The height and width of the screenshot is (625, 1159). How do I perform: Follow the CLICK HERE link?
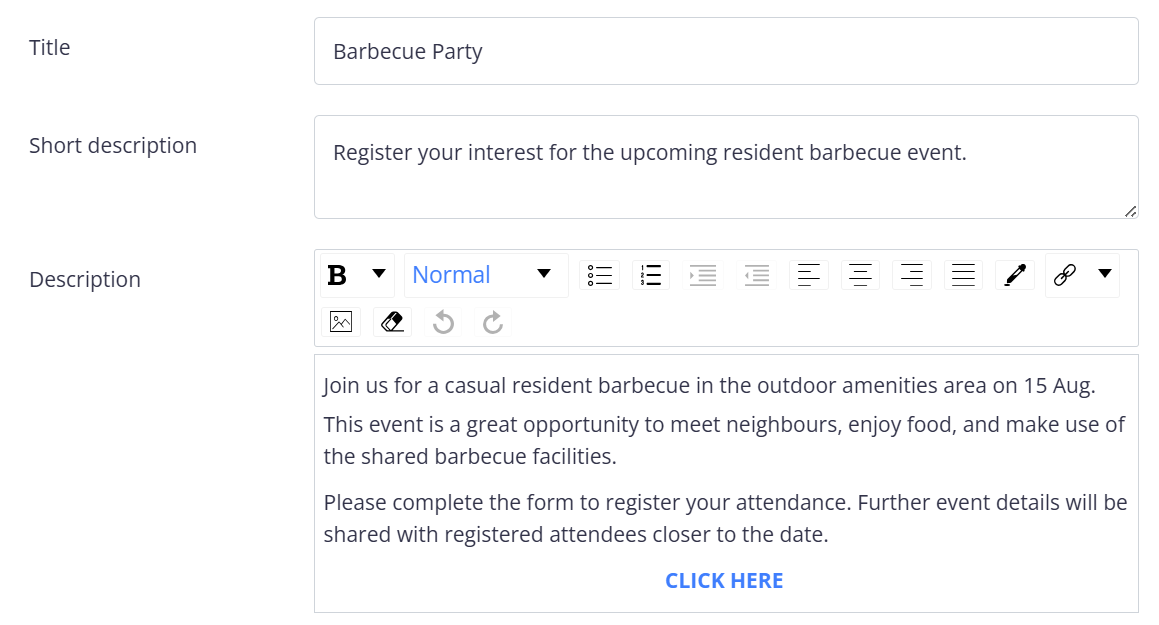point(724,581)
